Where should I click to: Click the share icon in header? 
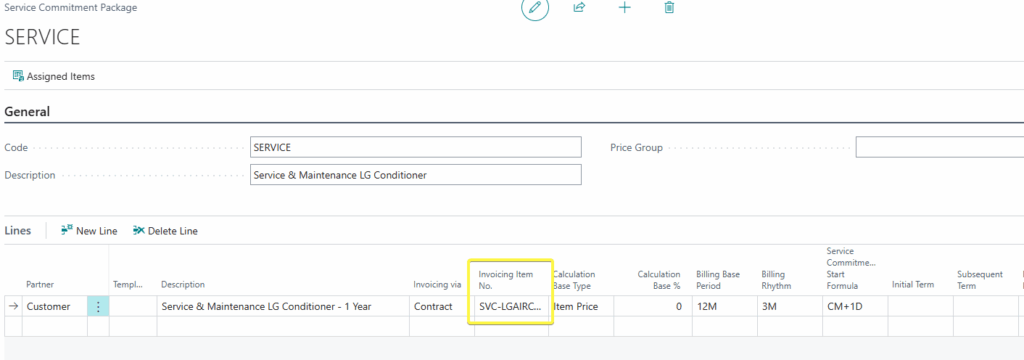tap(579, 8)
